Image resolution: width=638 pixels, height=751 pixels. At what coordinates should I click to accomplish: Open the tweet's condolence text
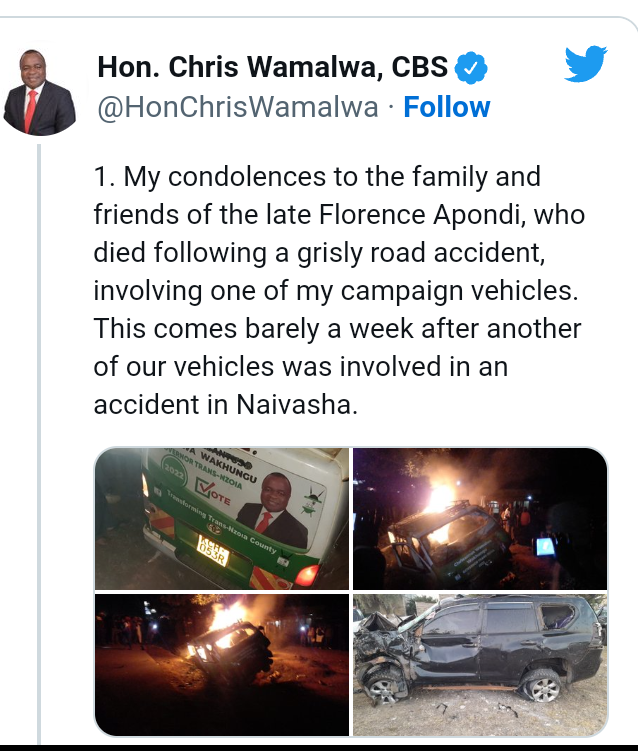click(339, 290)
